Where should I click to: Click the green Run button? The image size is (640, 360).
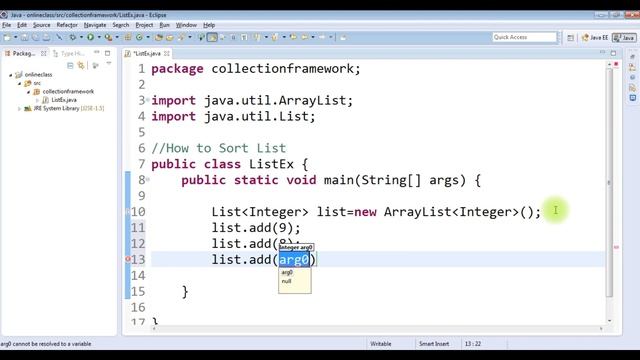coord(90,38)
